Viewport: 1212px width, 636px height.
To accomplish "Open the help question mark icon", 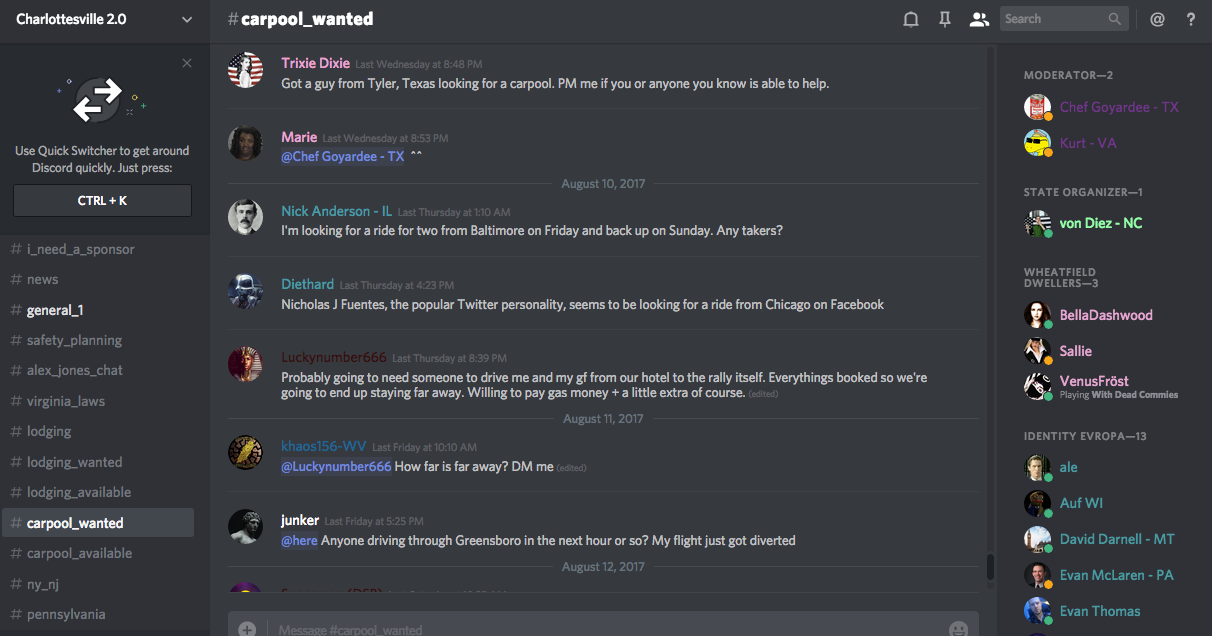I will tap(1190, 19).
